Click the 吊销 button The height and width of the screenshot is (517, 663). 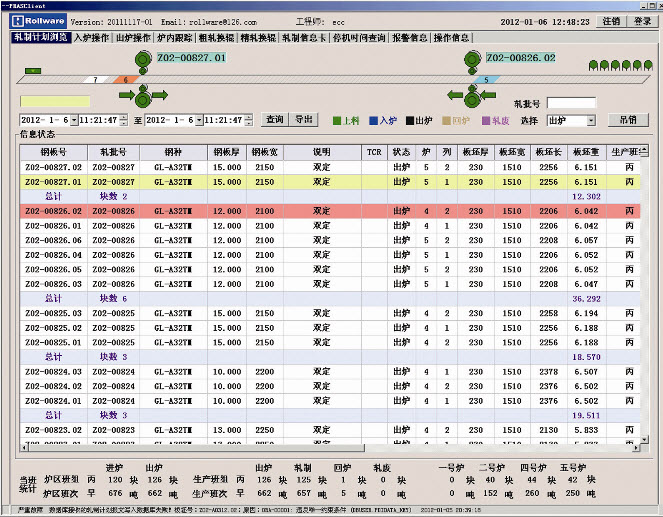coord(627,120)
